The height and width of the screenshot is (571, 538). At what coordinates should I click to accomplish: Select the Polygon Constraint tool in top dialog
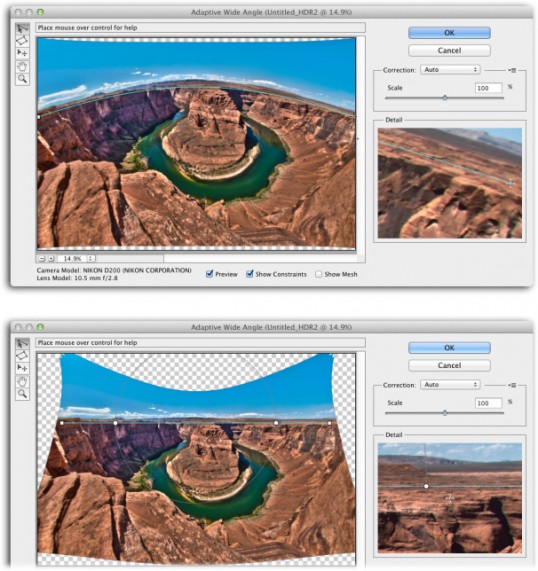tap(22, 41)
